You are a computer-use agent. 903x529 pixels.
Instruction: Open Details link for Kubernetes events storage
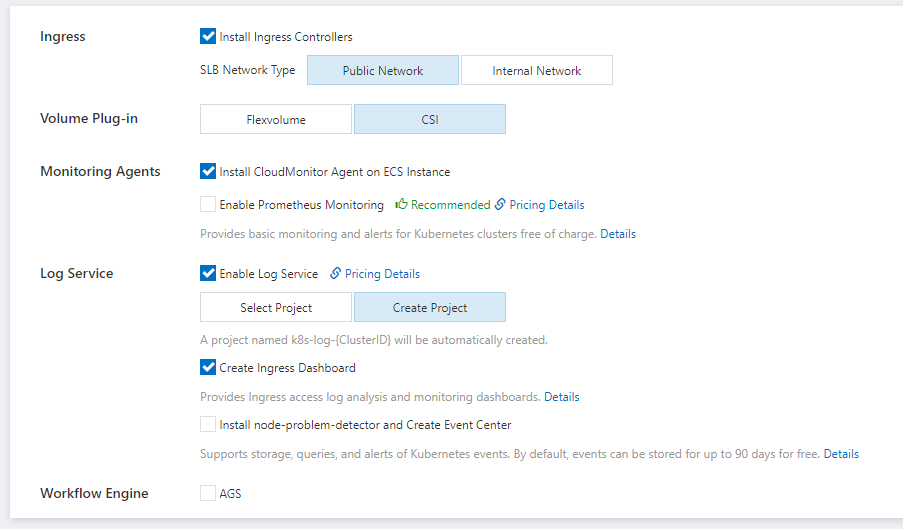841,454
